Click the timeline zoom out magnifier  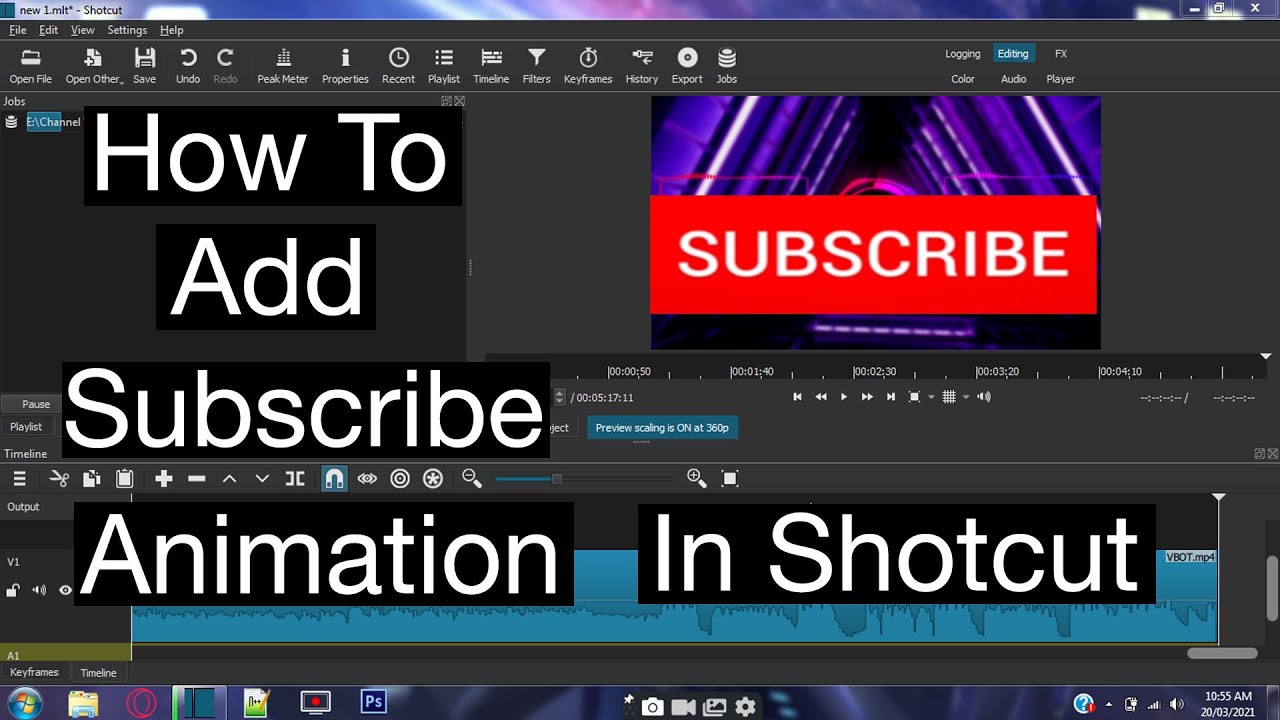[472, 479]
